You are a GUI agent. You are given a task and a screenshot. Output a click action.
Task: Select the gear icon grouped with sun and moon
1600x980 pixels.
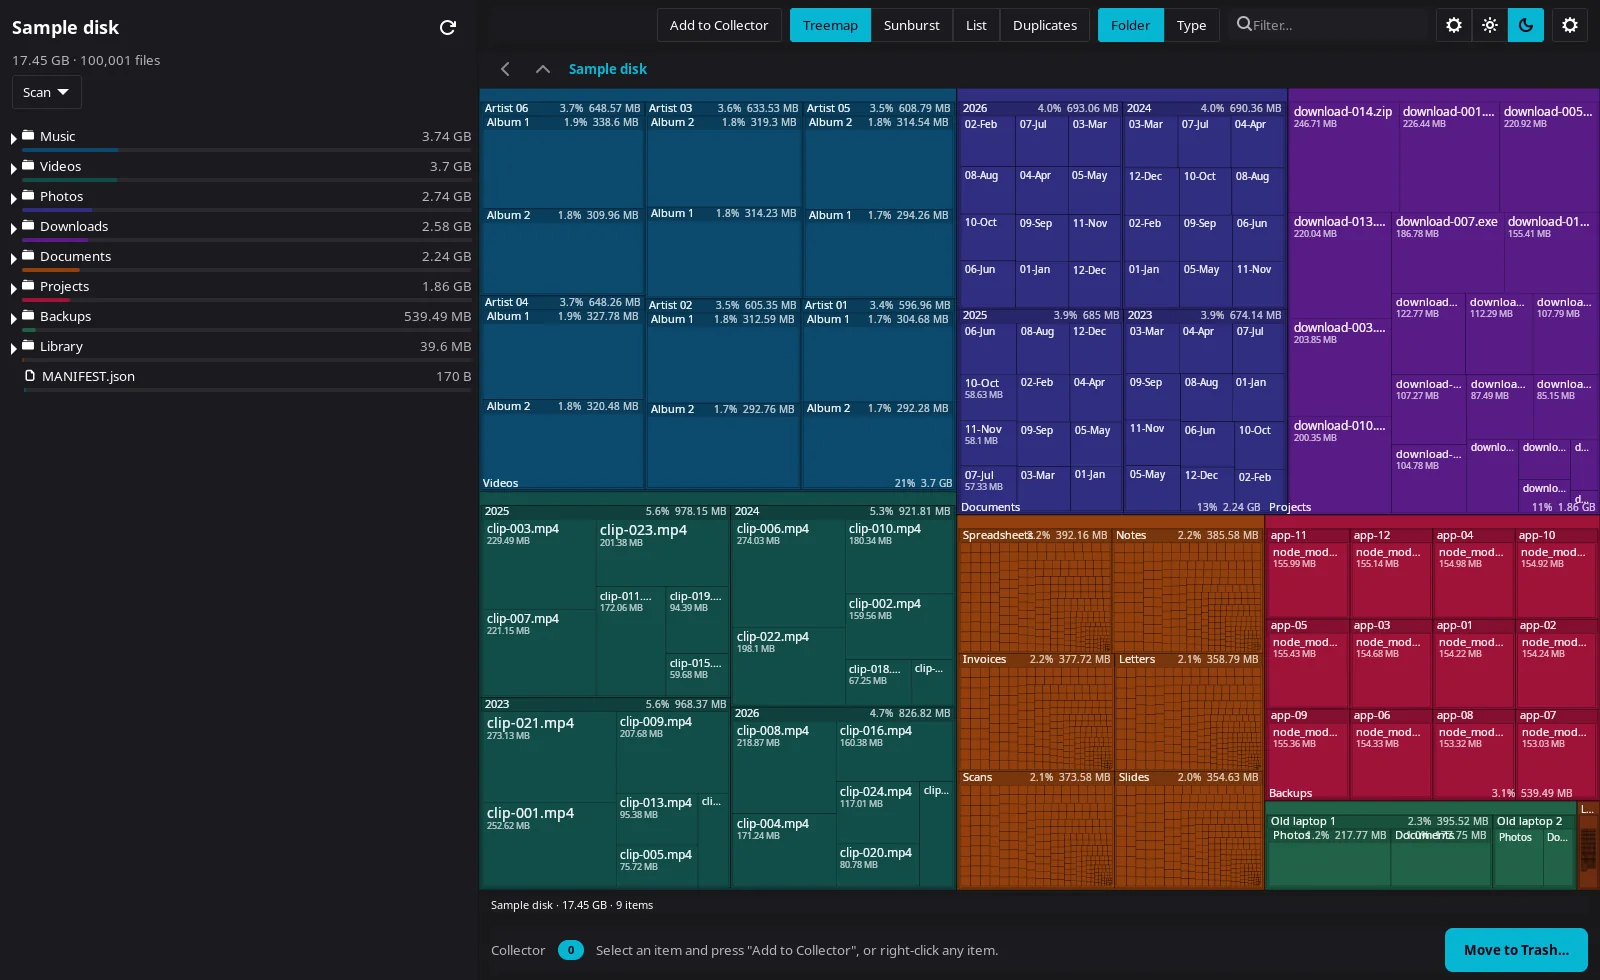pyautogui.click(x=1454, y=25)
